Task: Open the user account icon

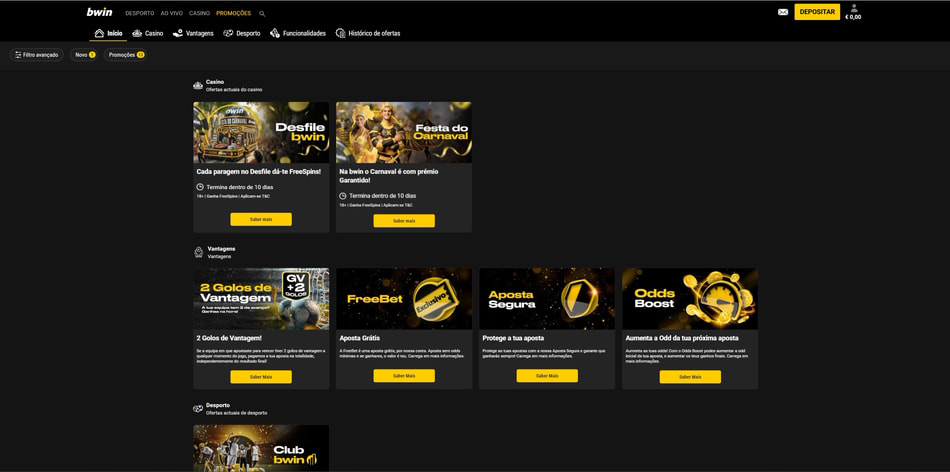Action: coord(854,8)
